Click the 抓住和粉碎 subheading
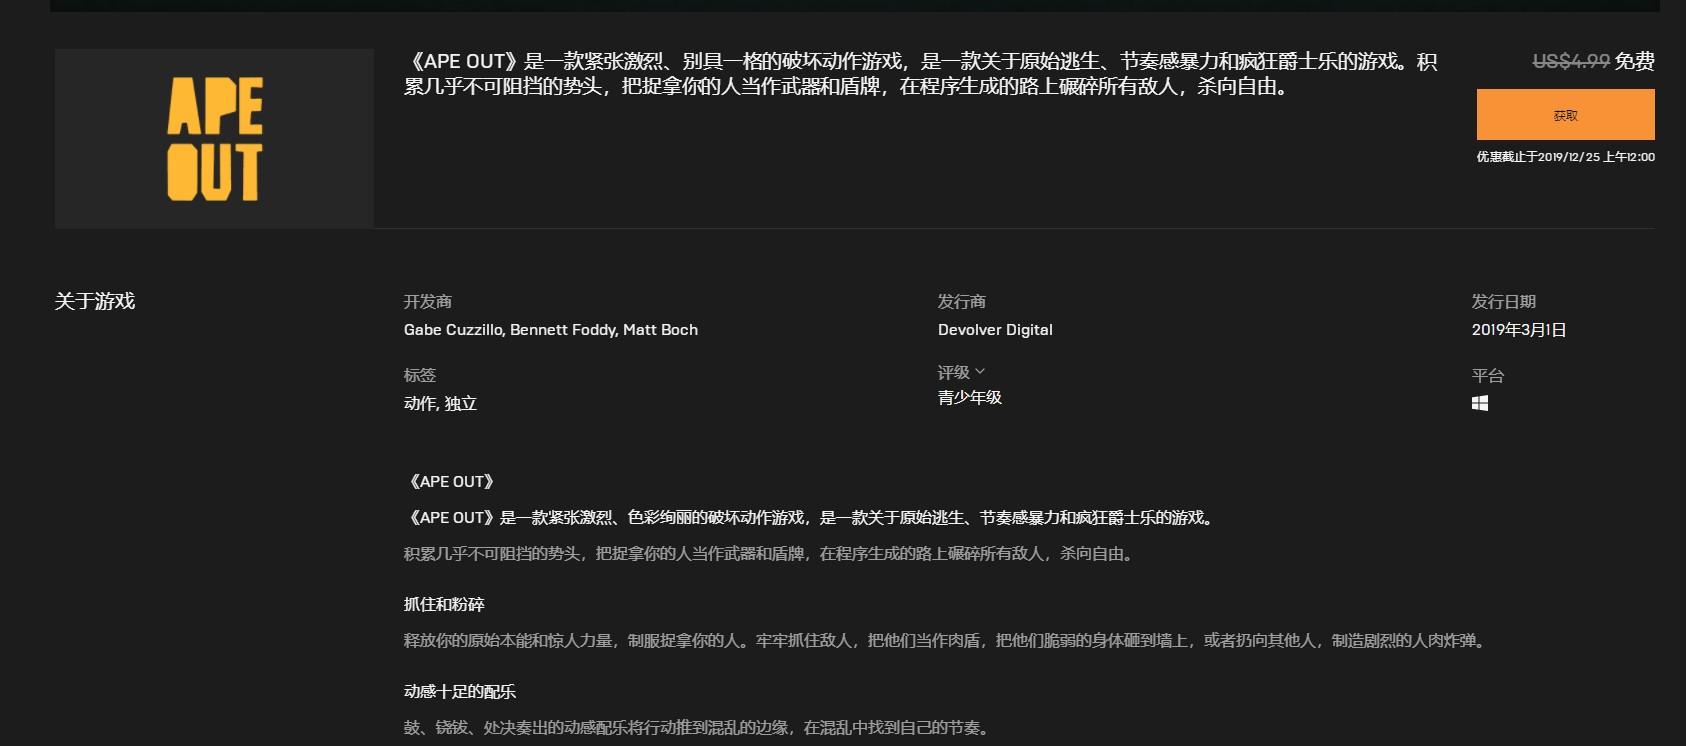 click(444, 604)
